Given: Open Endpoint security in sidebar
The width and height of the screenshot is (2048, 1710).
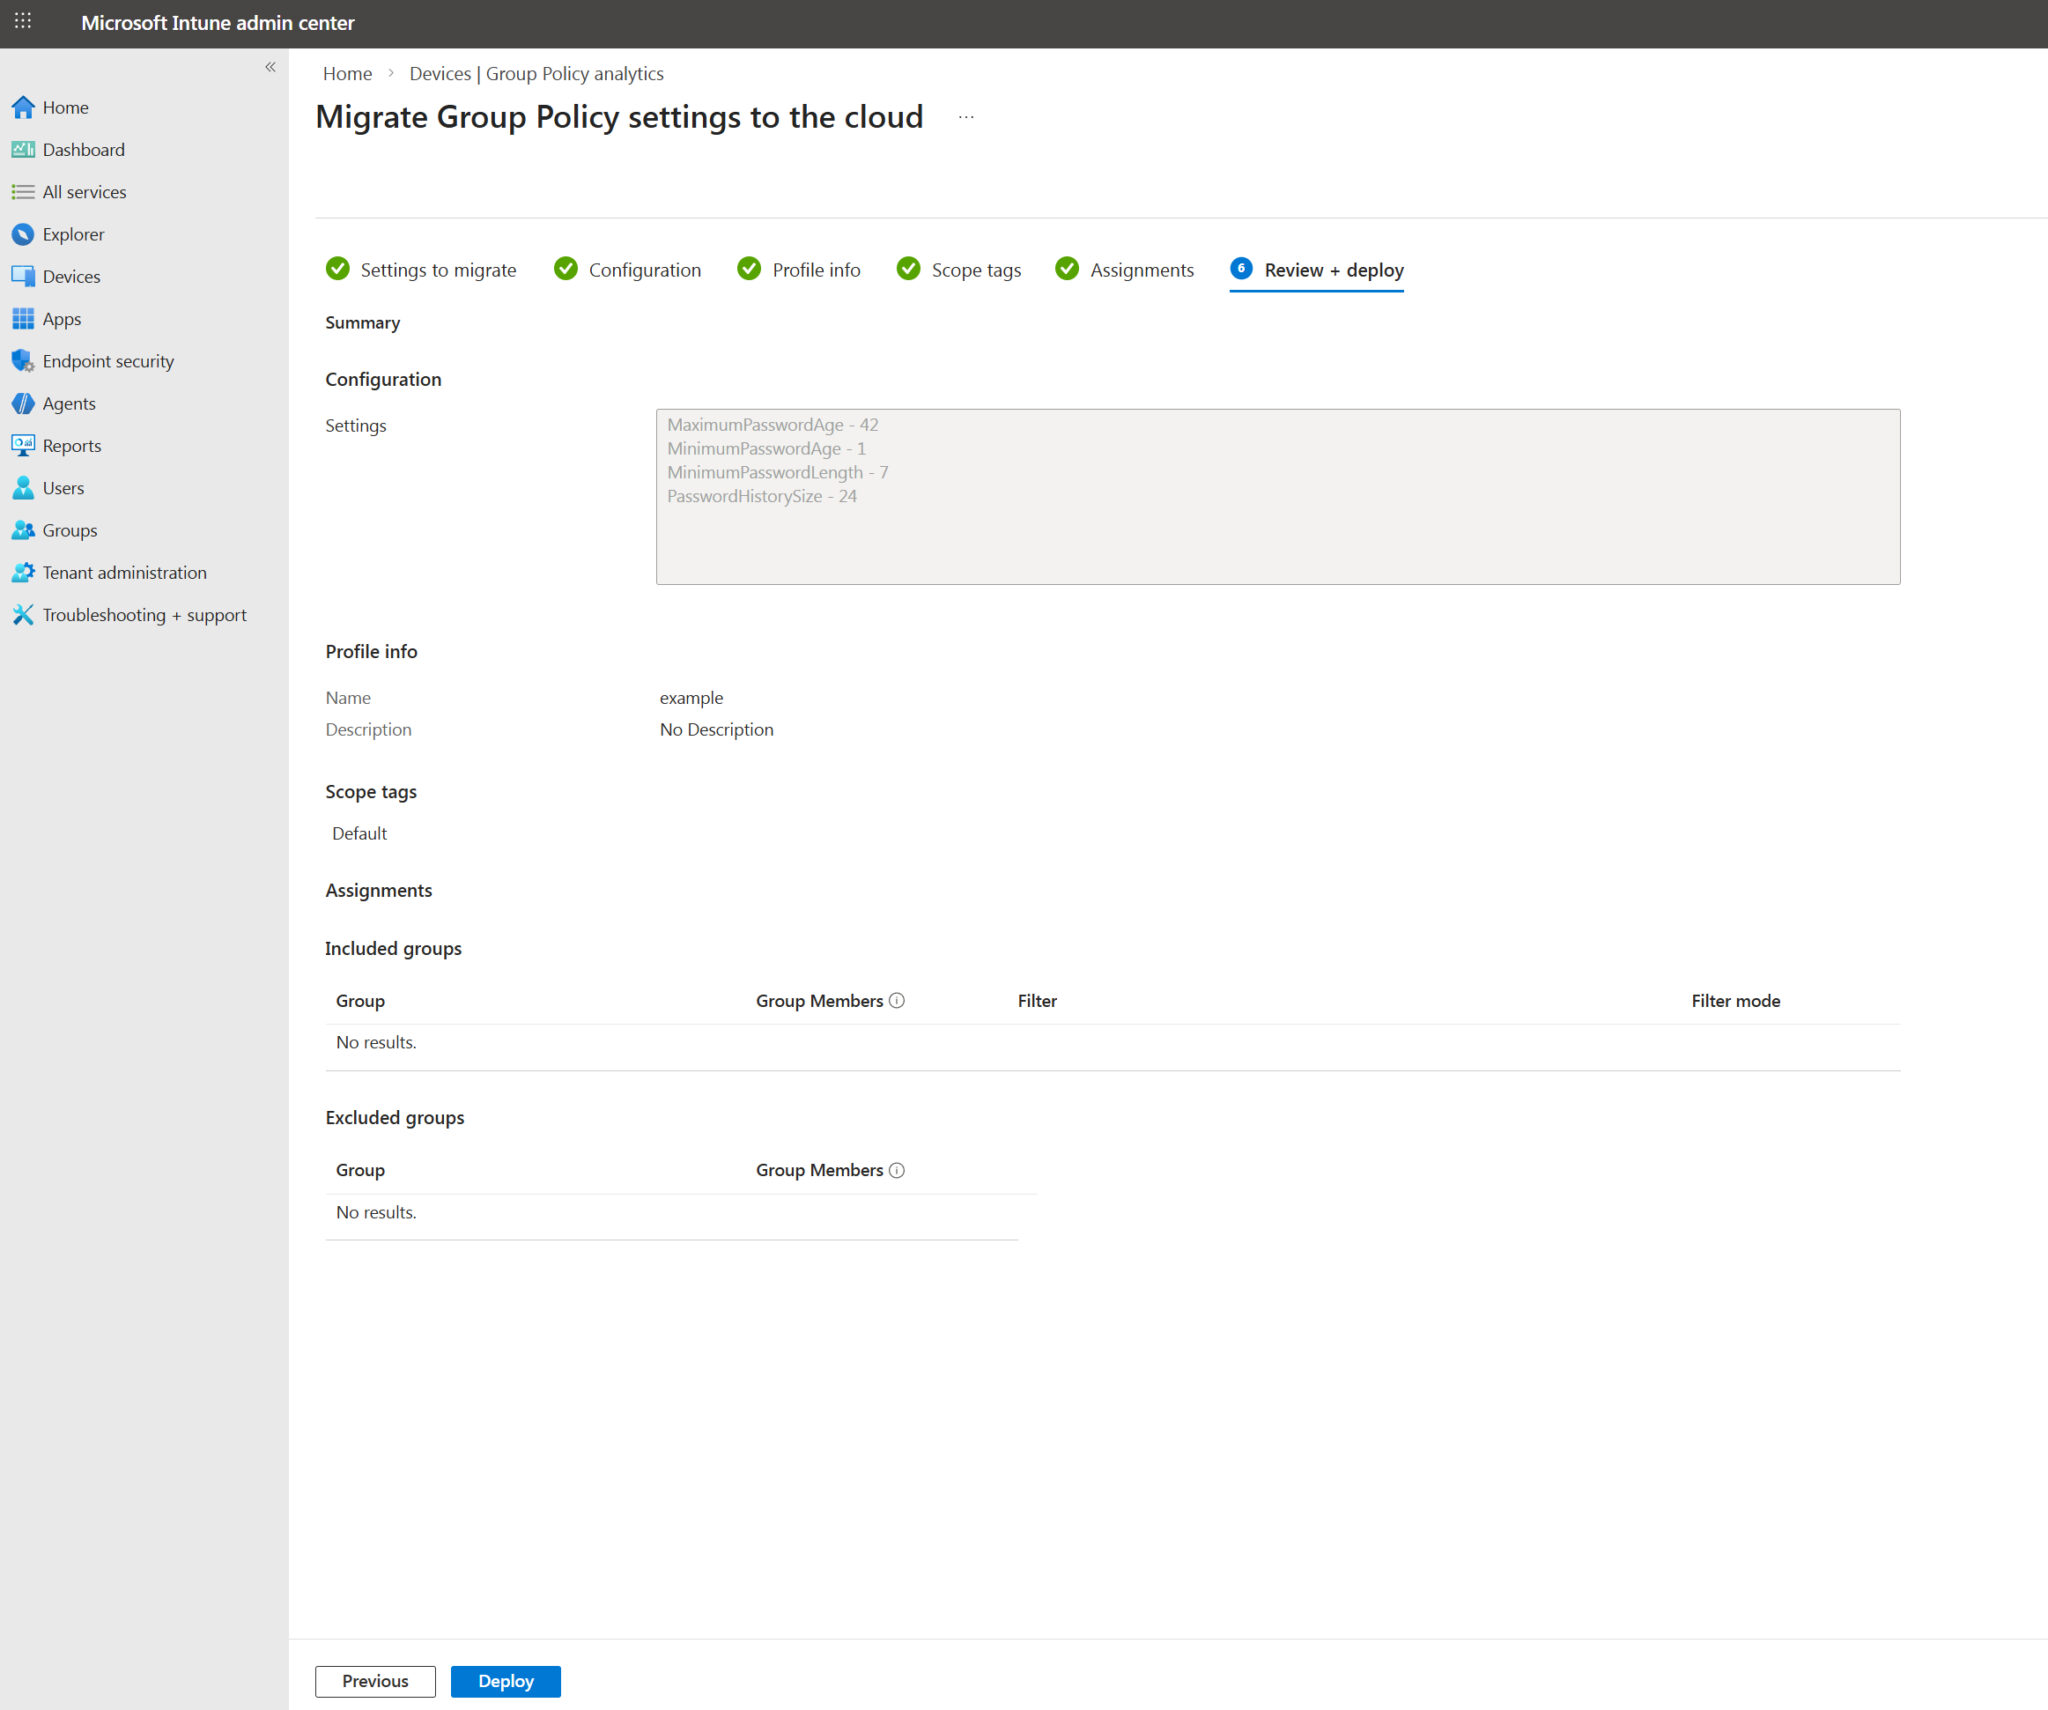Looking at the screenshot, I should tap(108, 361).
